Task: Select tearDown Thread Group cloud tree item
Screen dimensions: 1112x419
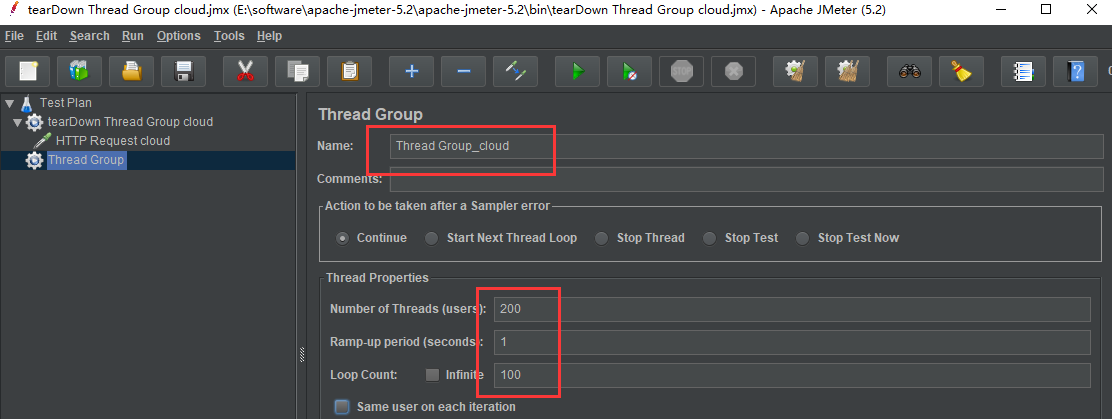Action: point(130,122)
